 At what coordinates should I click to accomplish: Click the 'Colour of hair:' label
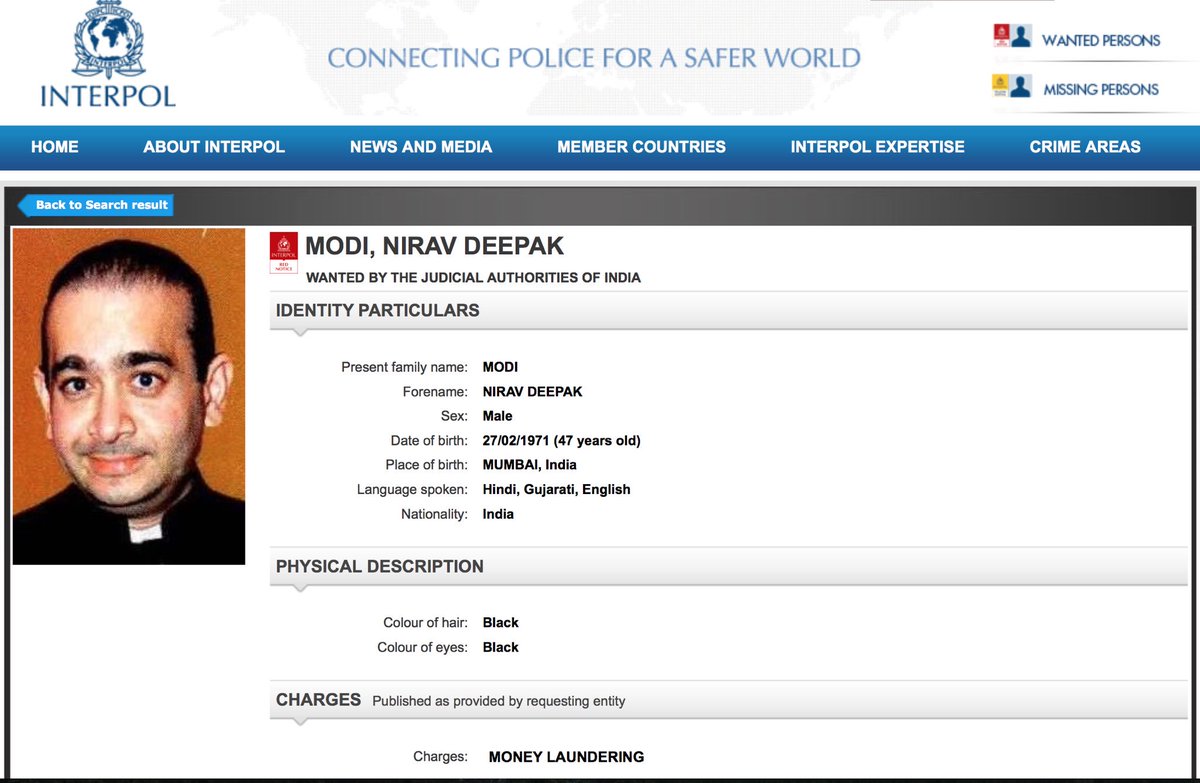point(425,623)
